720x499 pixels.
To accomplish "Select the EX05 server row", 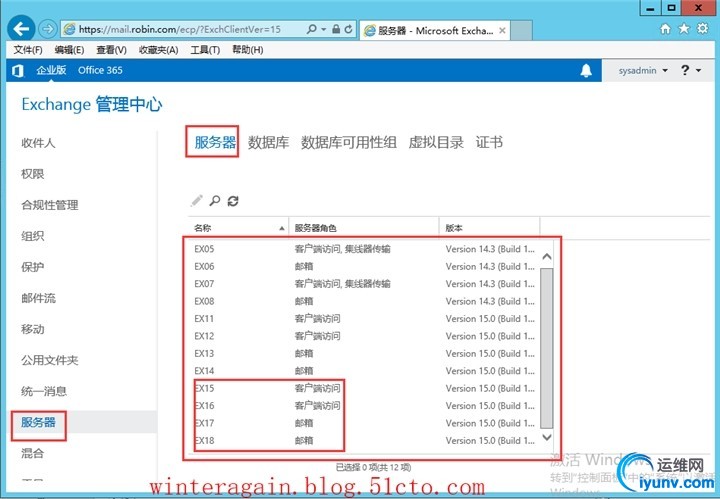I will point(365,249).
